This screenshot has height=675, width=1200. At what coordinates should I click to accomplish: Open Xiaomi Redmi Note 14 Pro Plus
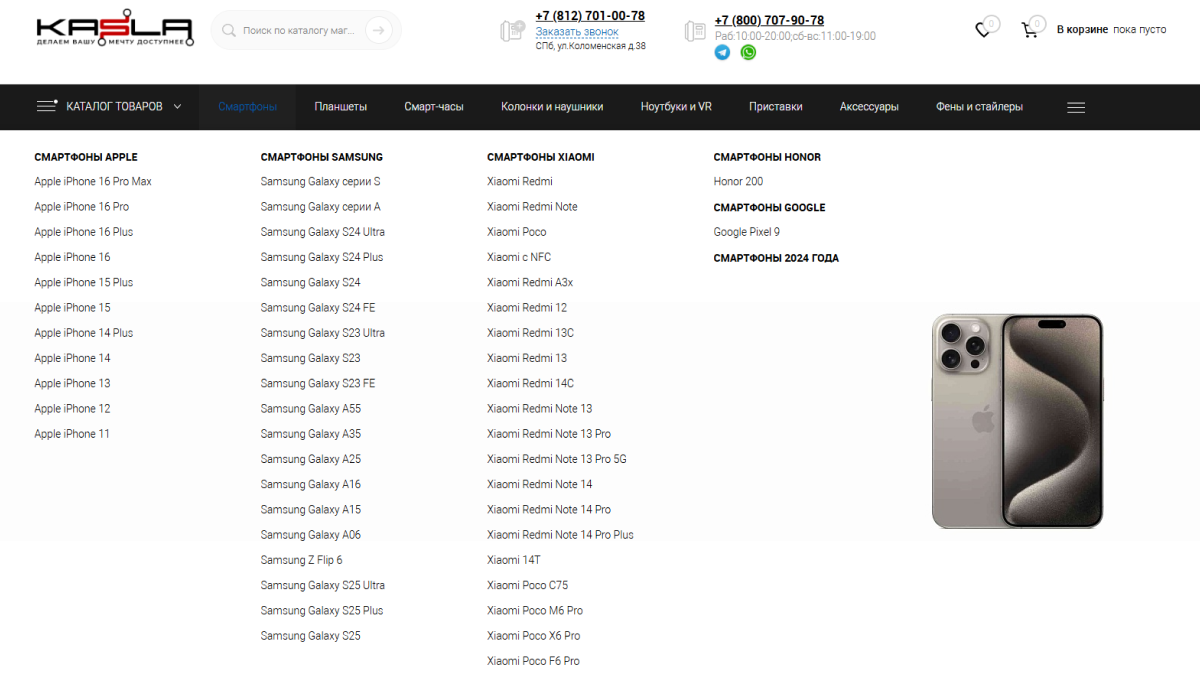coord(560,535)
